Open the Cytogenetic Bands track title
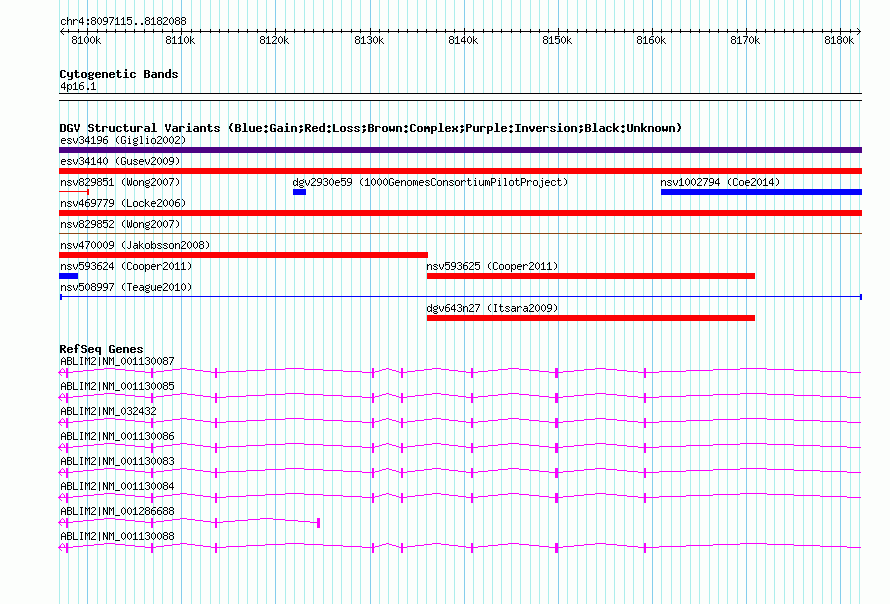This screenshot has width=890, height=604. pos(119,74)
